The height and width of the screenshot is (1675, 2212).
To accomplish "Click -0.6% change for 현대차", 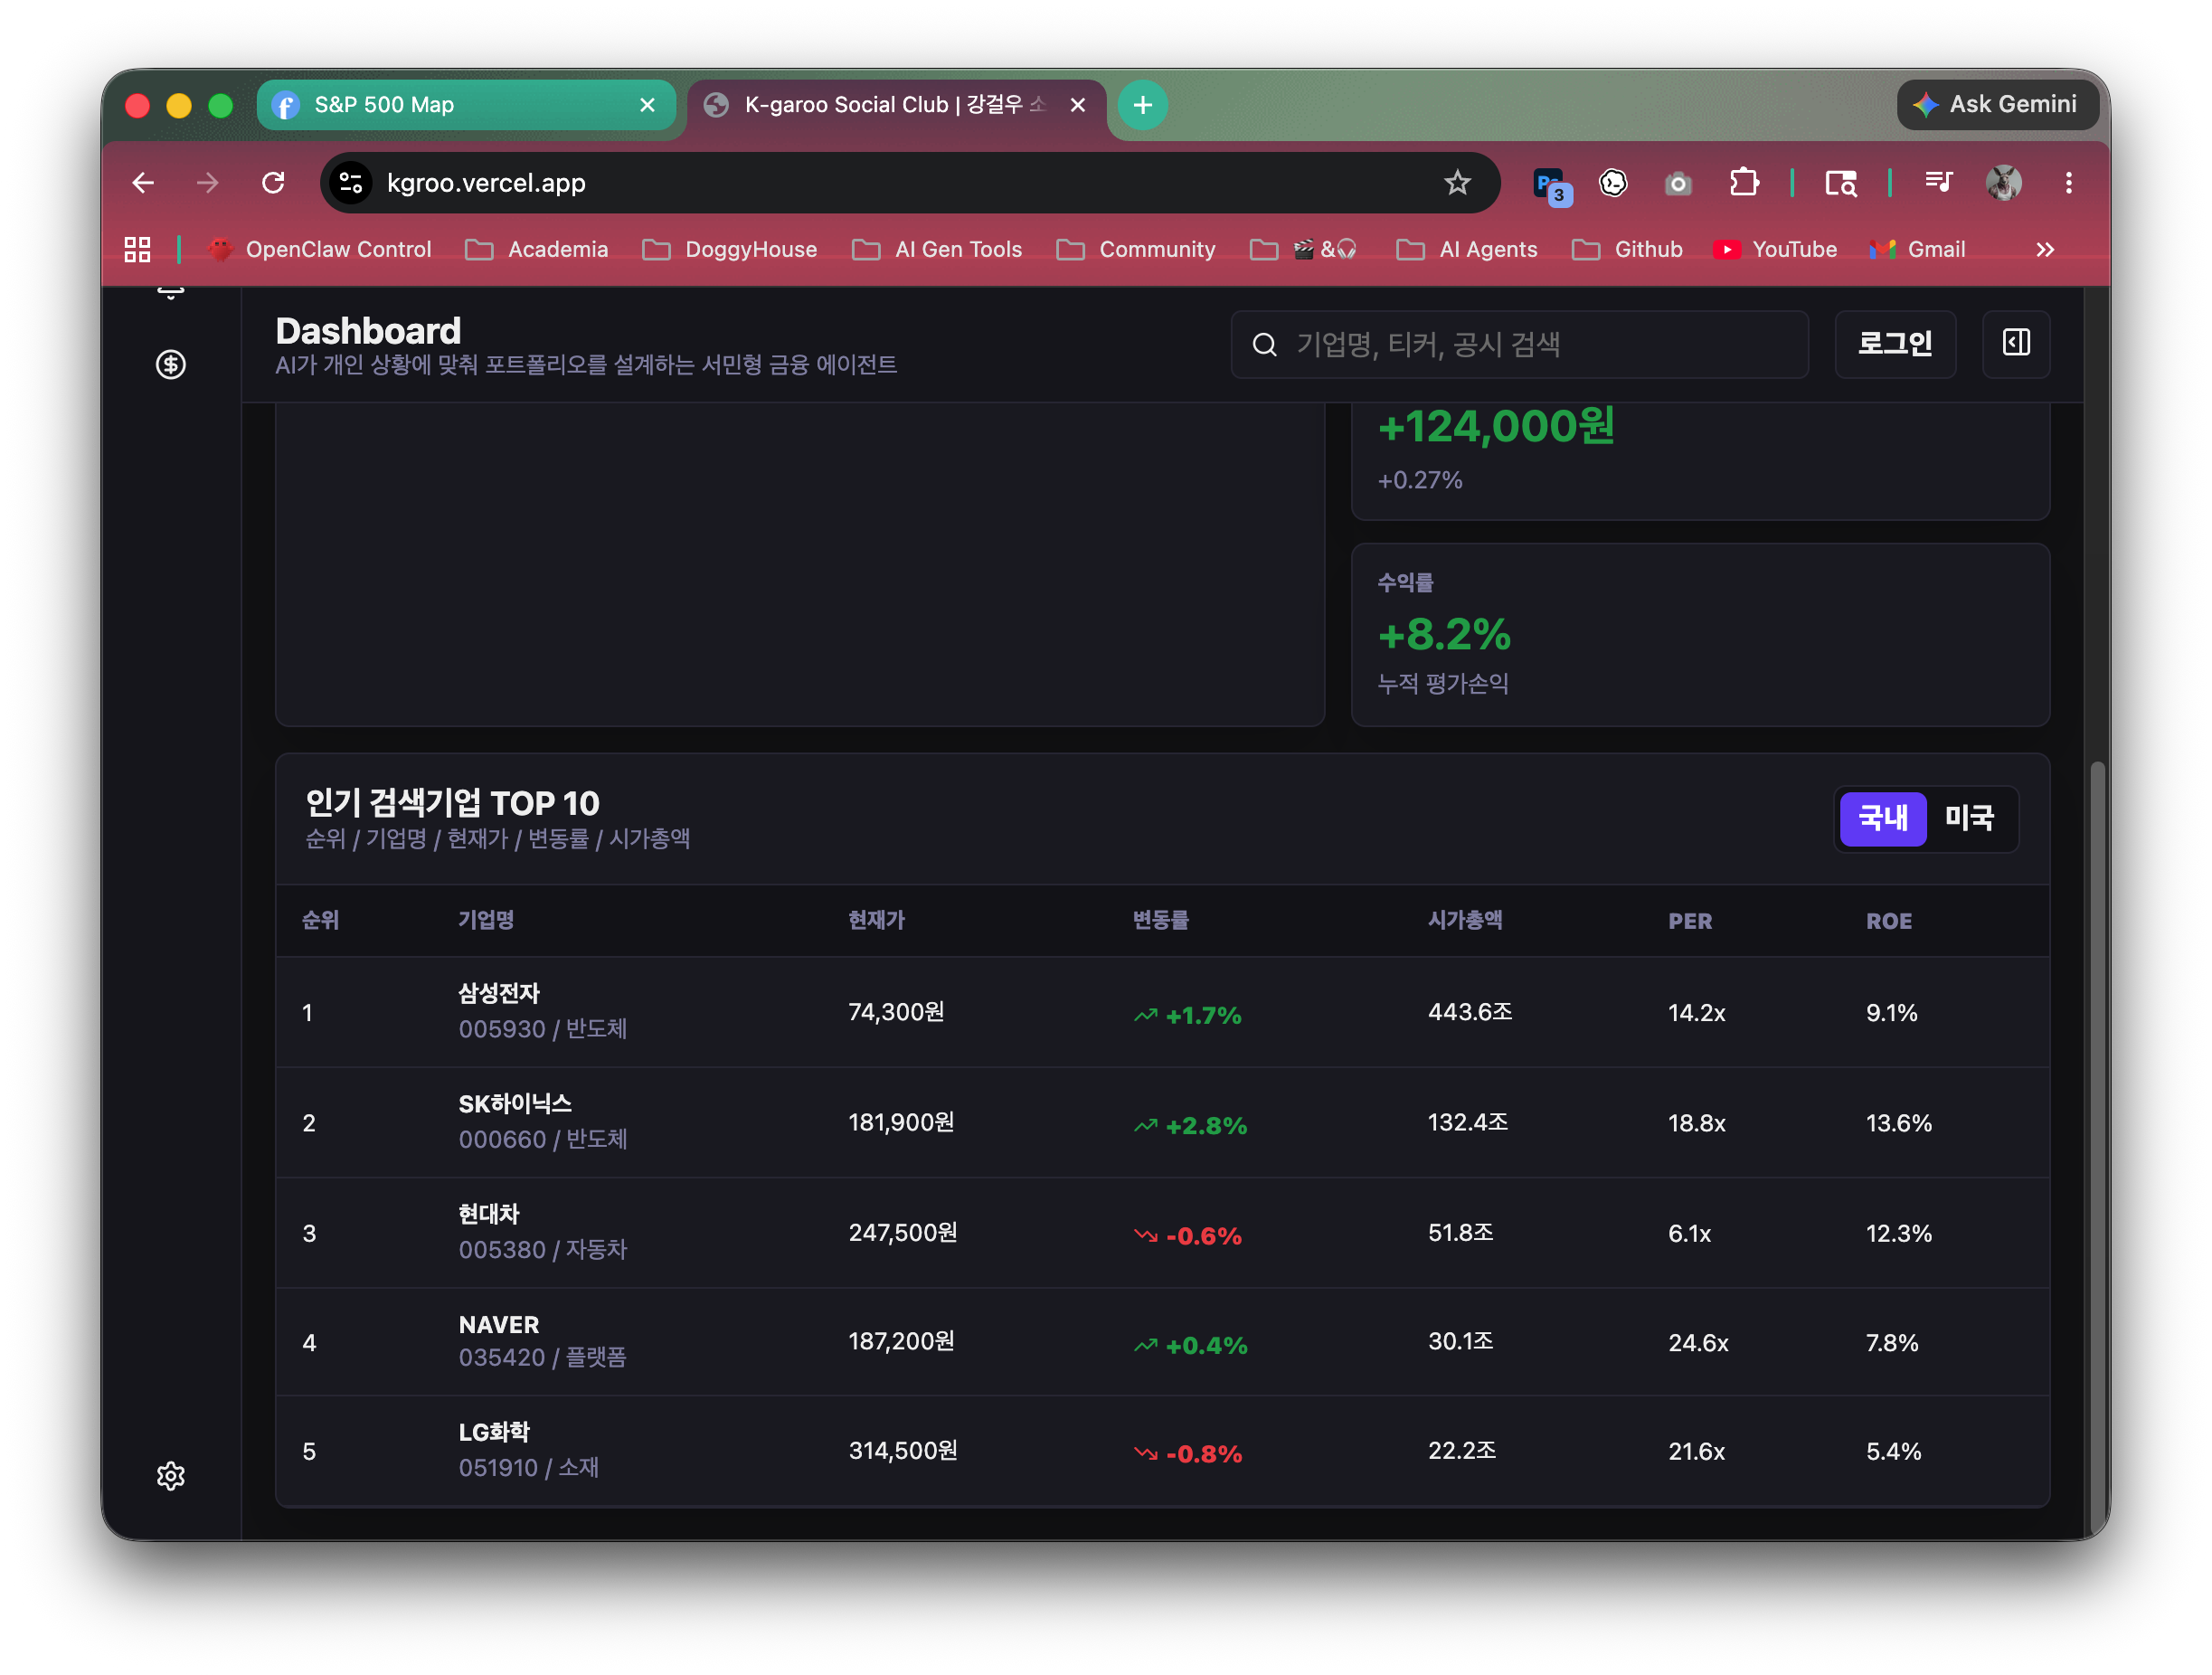I will click(1188, 1236).
